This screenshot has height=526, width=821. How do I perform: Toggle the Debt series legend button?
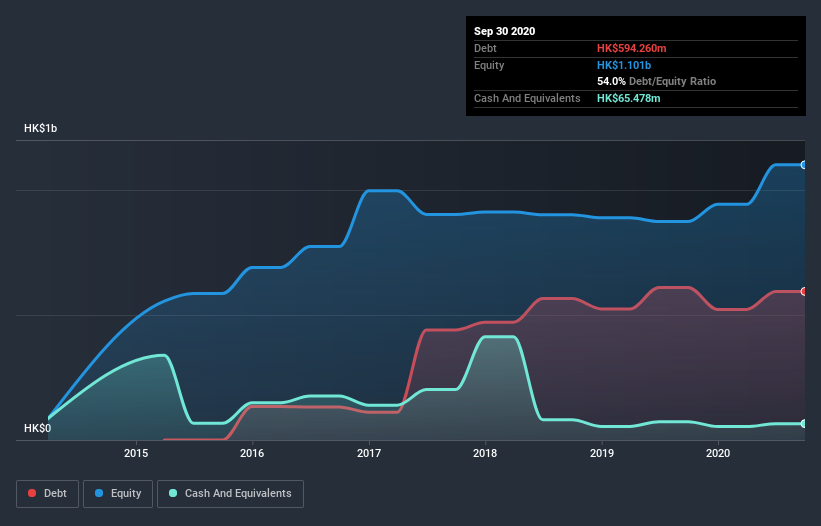[x=47, y=494]
